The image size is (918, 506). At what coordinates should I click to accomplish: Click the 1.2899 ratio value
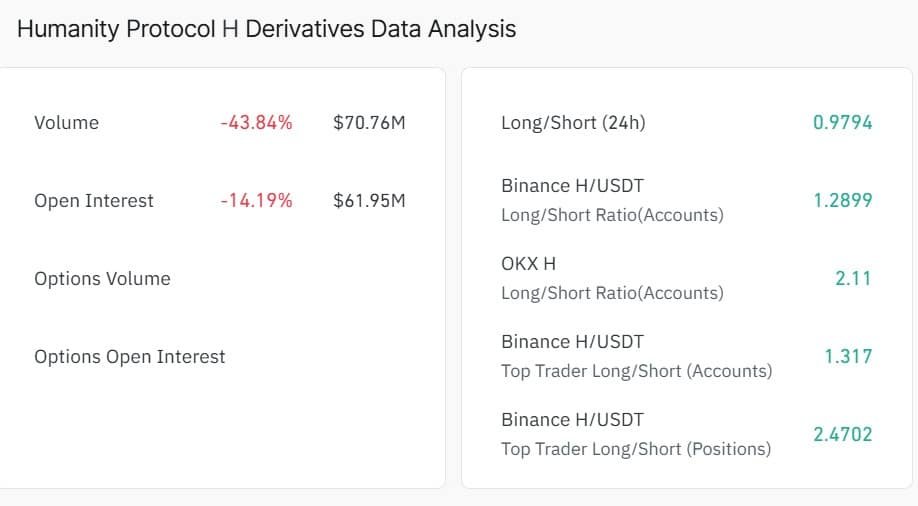(x=842, y=200)
